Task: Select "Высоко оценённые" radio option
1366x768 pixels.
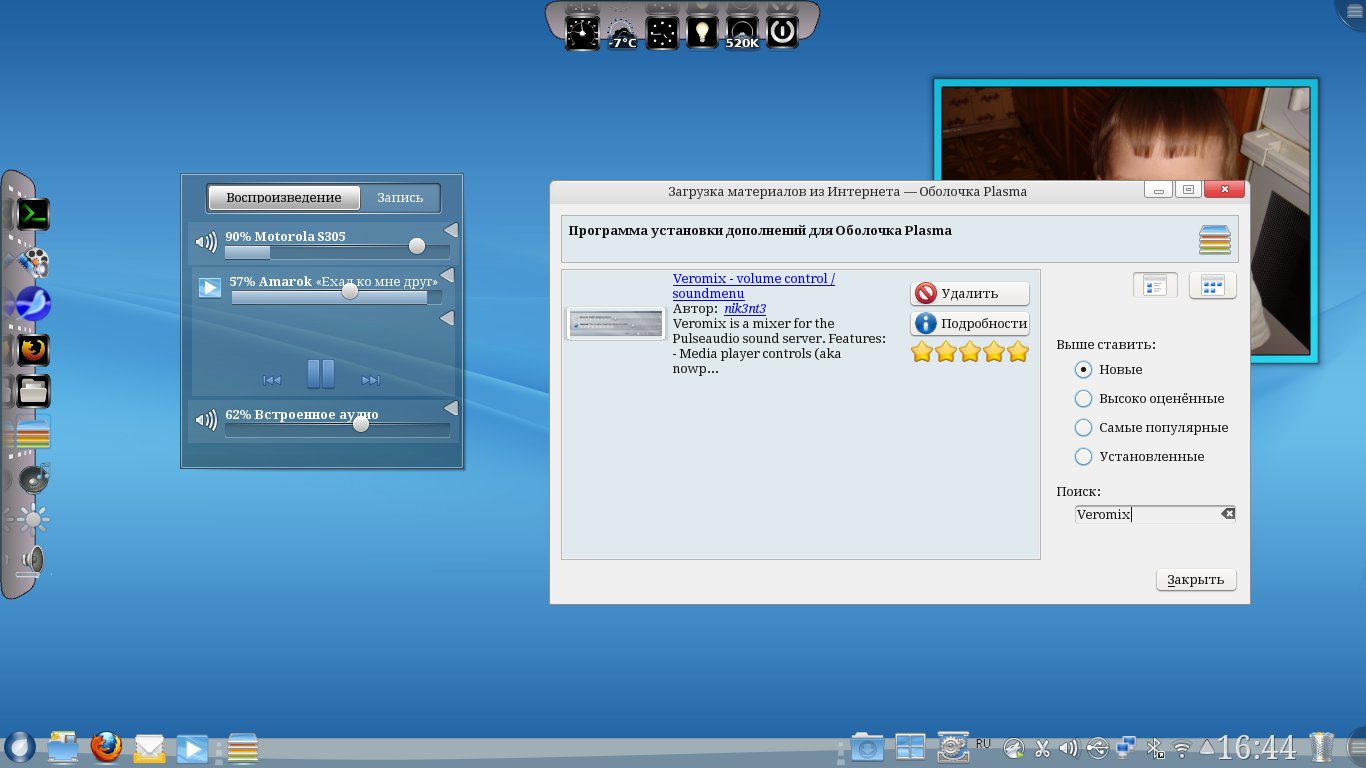Action: (x=1083, y=398)
